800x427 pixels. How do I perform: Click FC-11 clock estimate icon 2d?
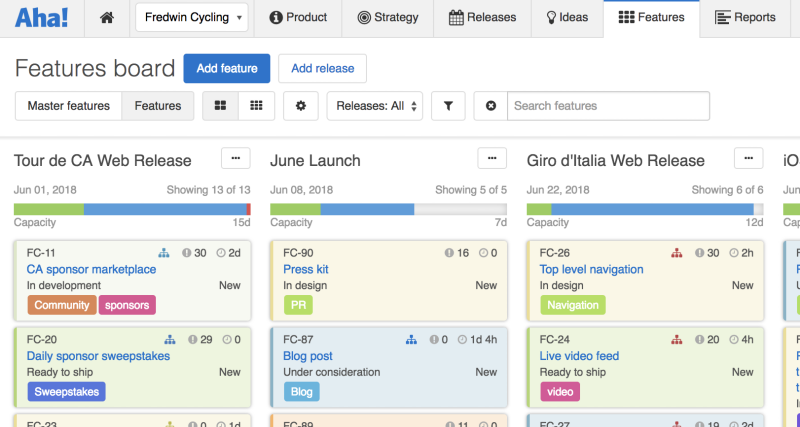coord(221,253)
